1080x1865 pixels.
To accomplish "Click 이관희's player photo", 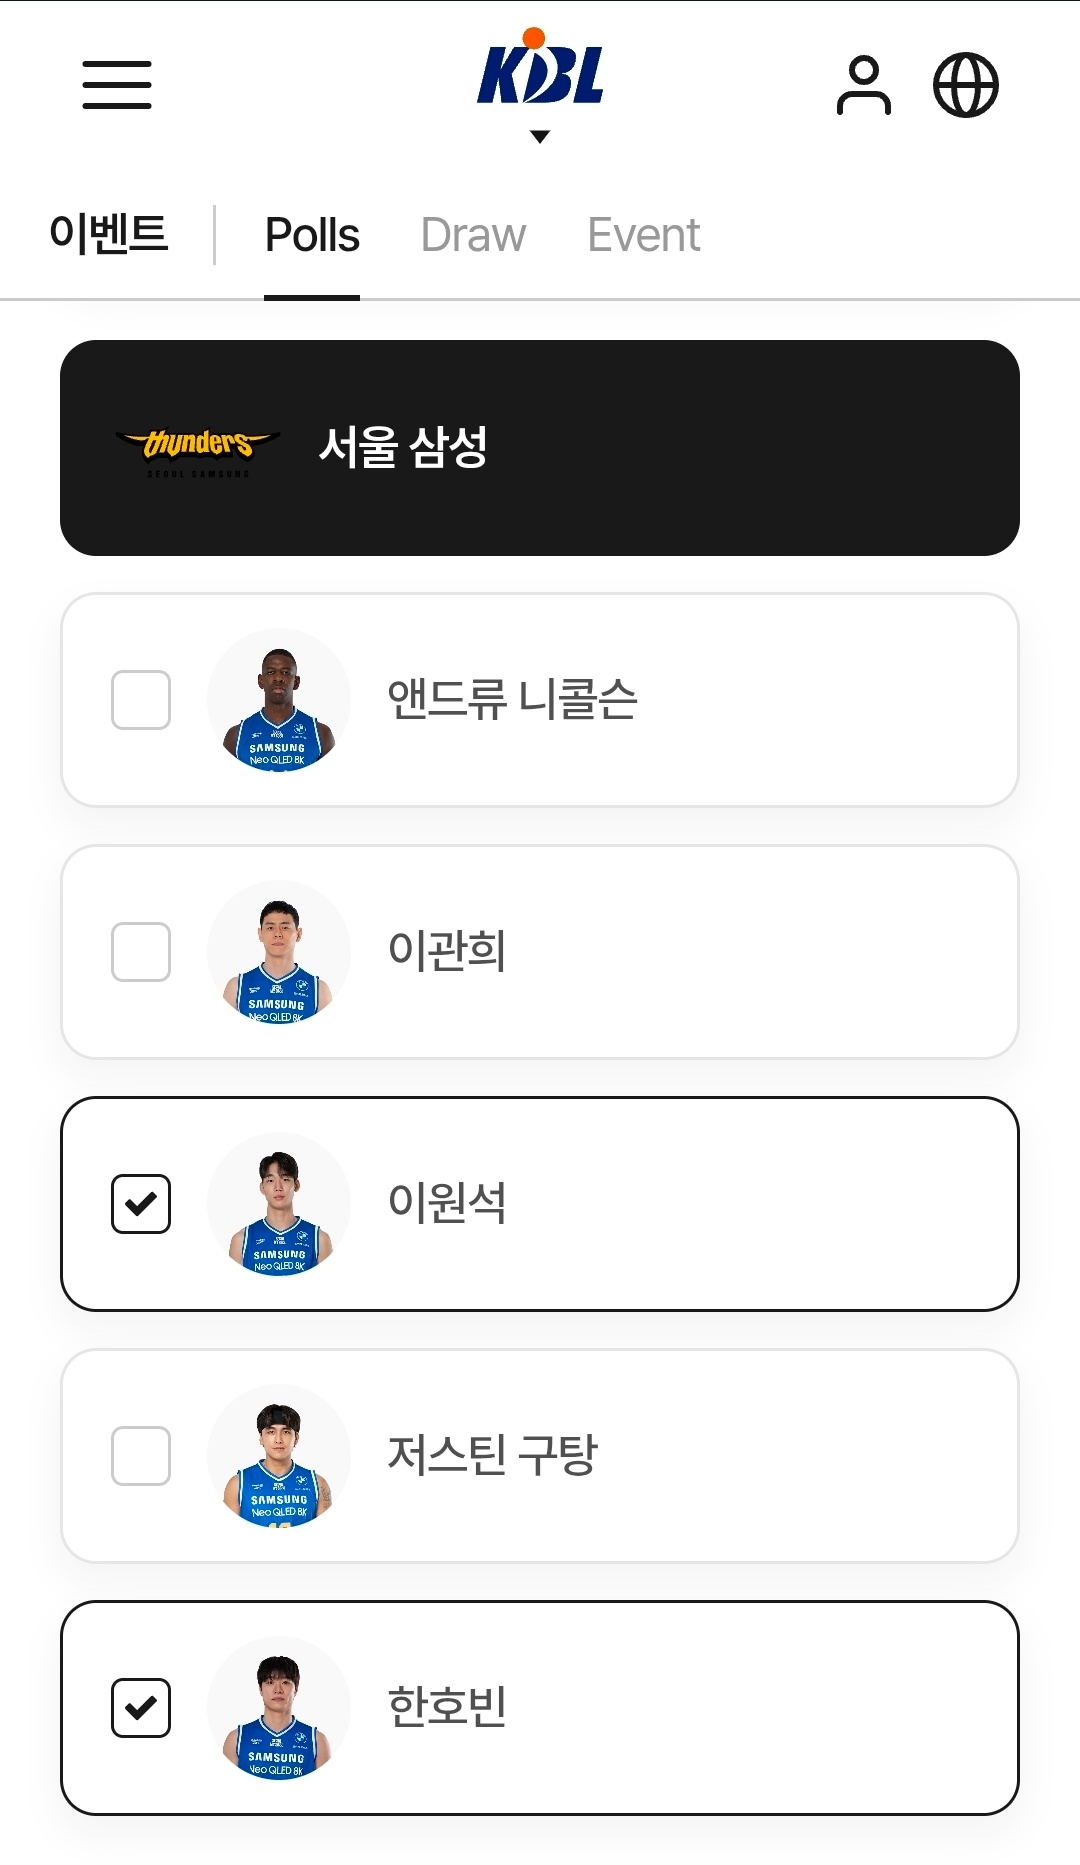I will [279, 952].
